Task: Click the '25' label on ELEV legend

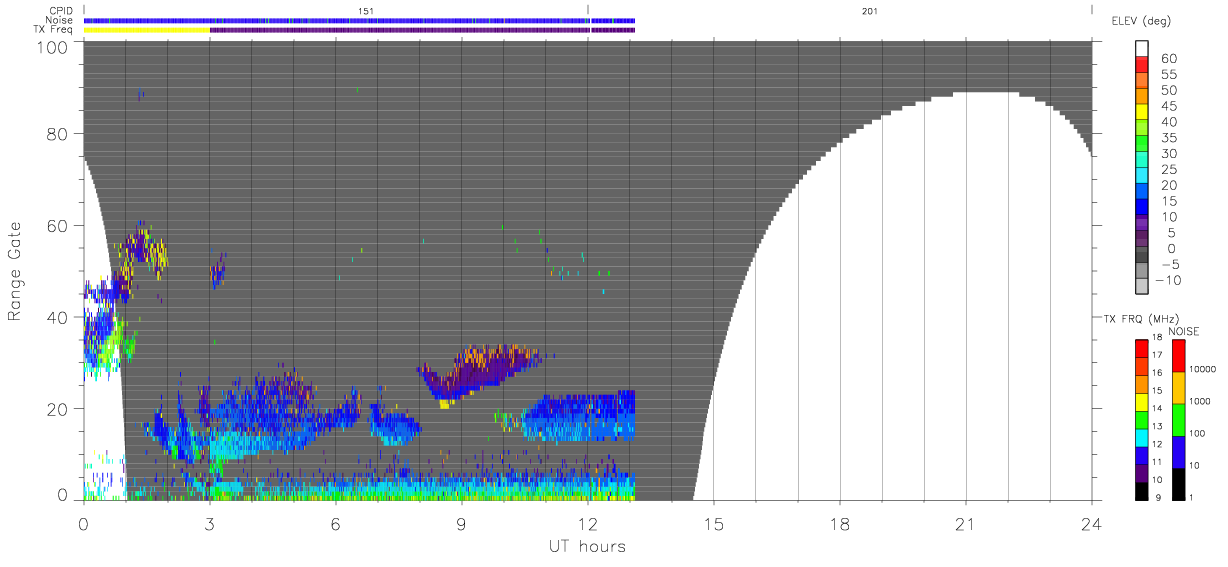Action: 1169,170
